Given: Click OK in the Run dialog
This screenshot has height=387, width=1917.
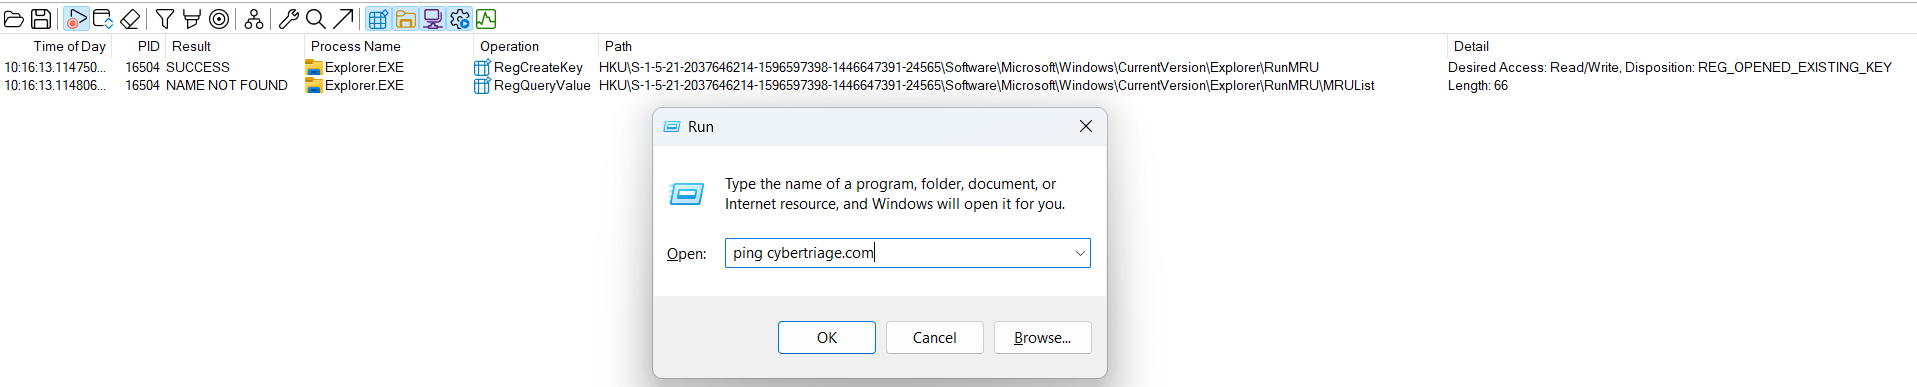Looking at the screenshot, I should coord(827,338).
